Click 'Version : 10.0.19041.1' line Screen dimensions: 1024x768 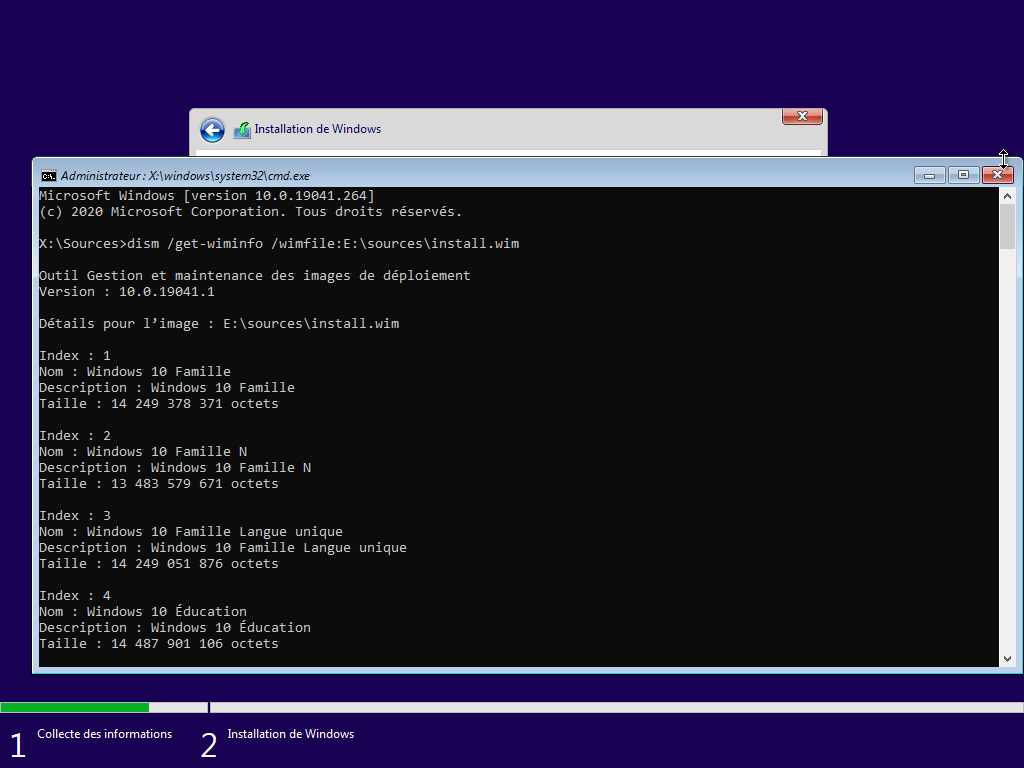[127, 292]
